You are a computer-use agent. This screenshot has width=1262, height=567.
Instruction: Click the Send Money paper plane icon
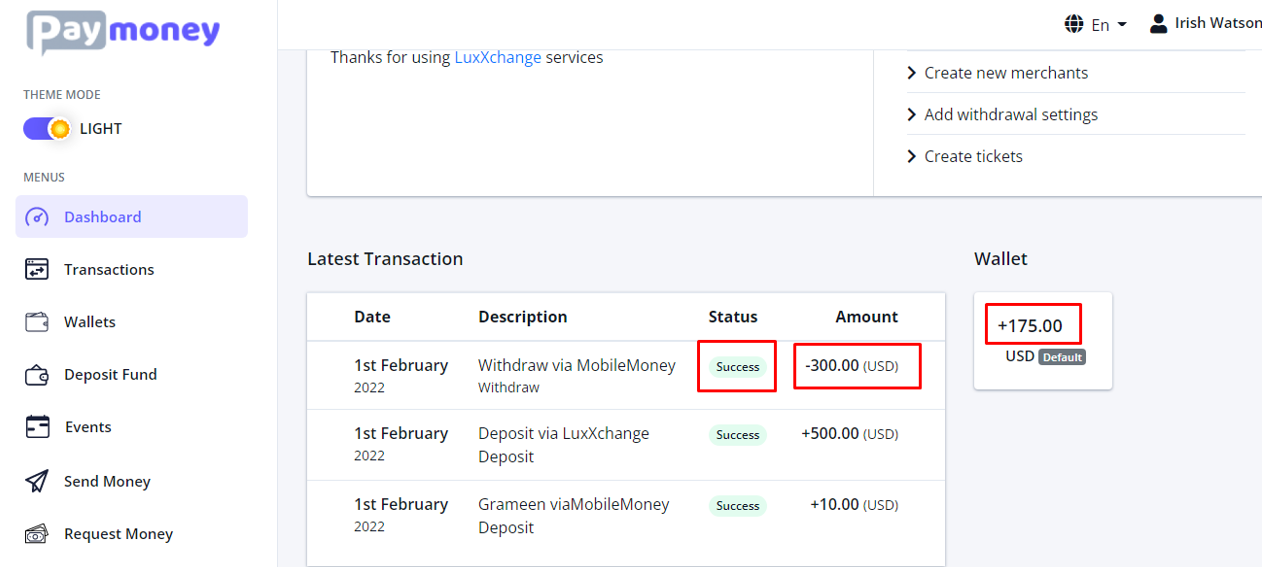click(37, 481)
